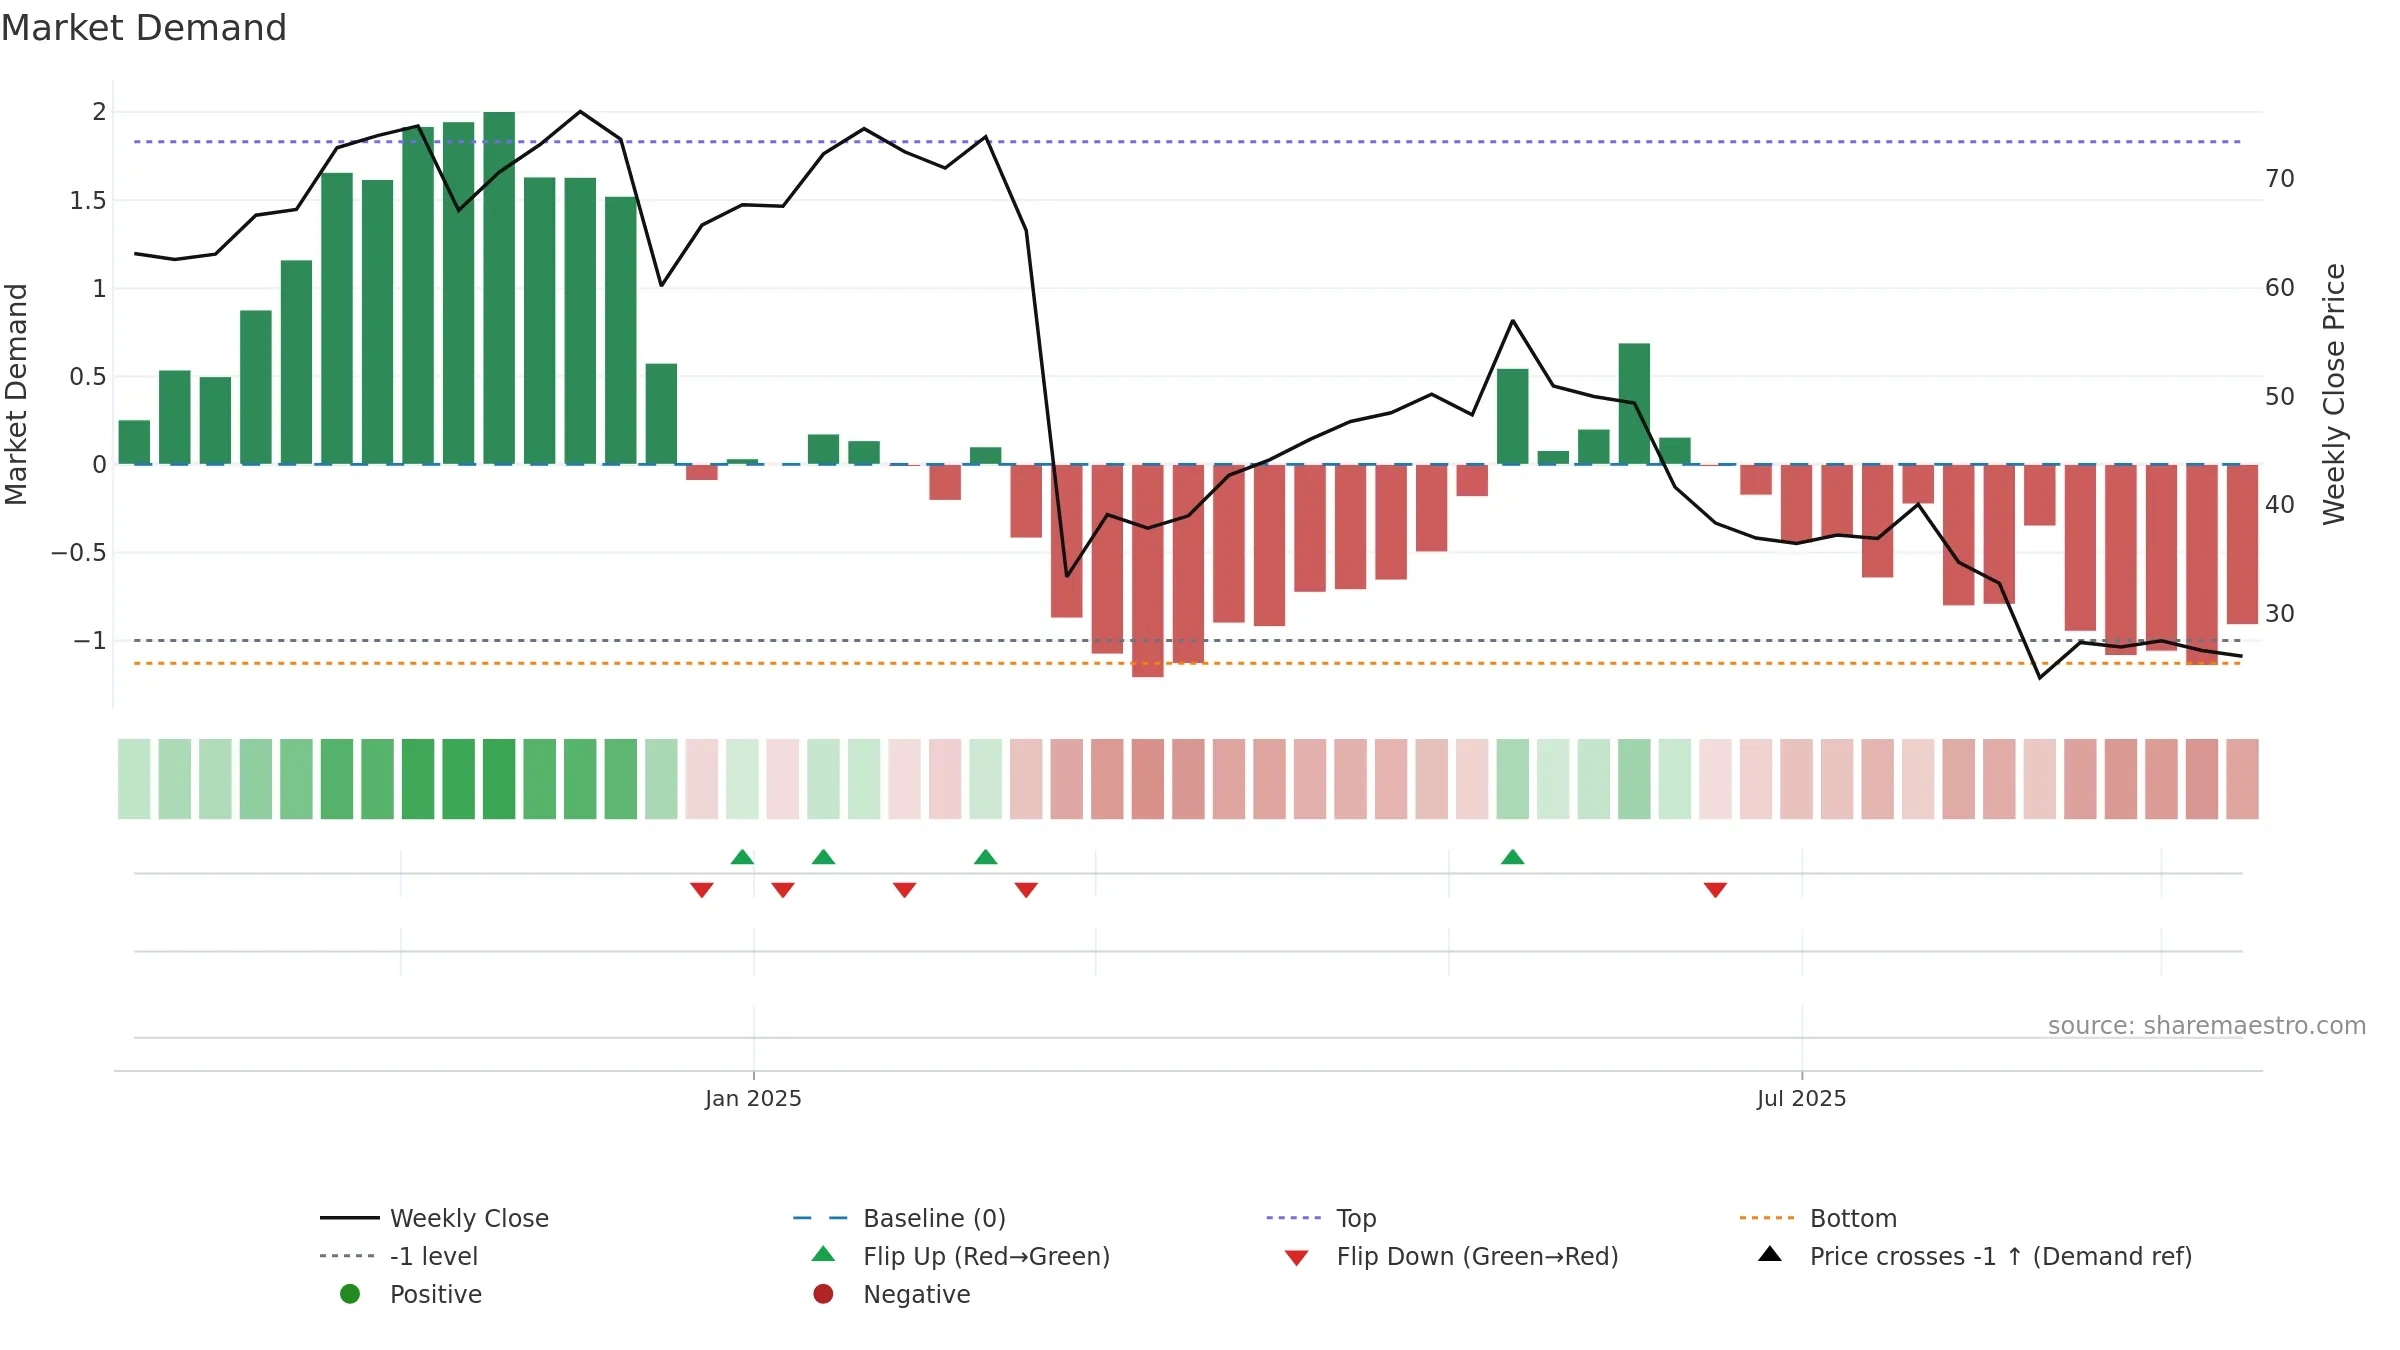Click the 1.5 tick on the demand axis
This screenshot has width=2400, height=1350.
(87, 201)
